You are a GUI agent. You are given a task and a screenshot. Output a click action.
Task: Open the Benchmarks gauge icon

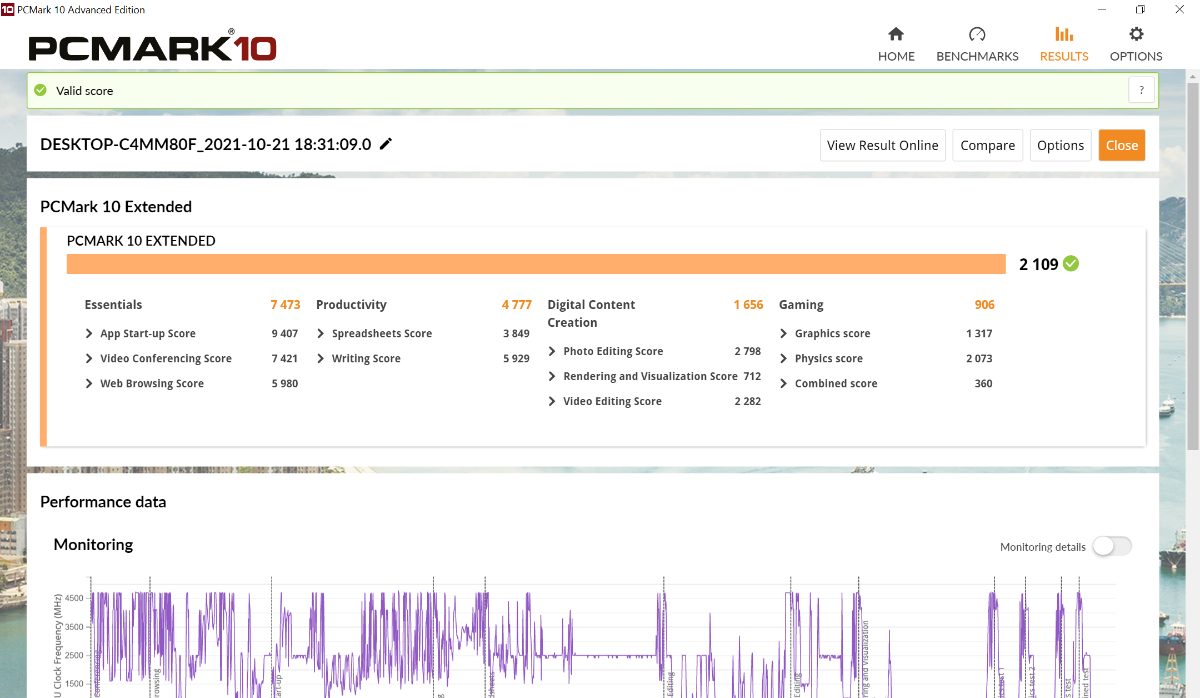[977, 35]
